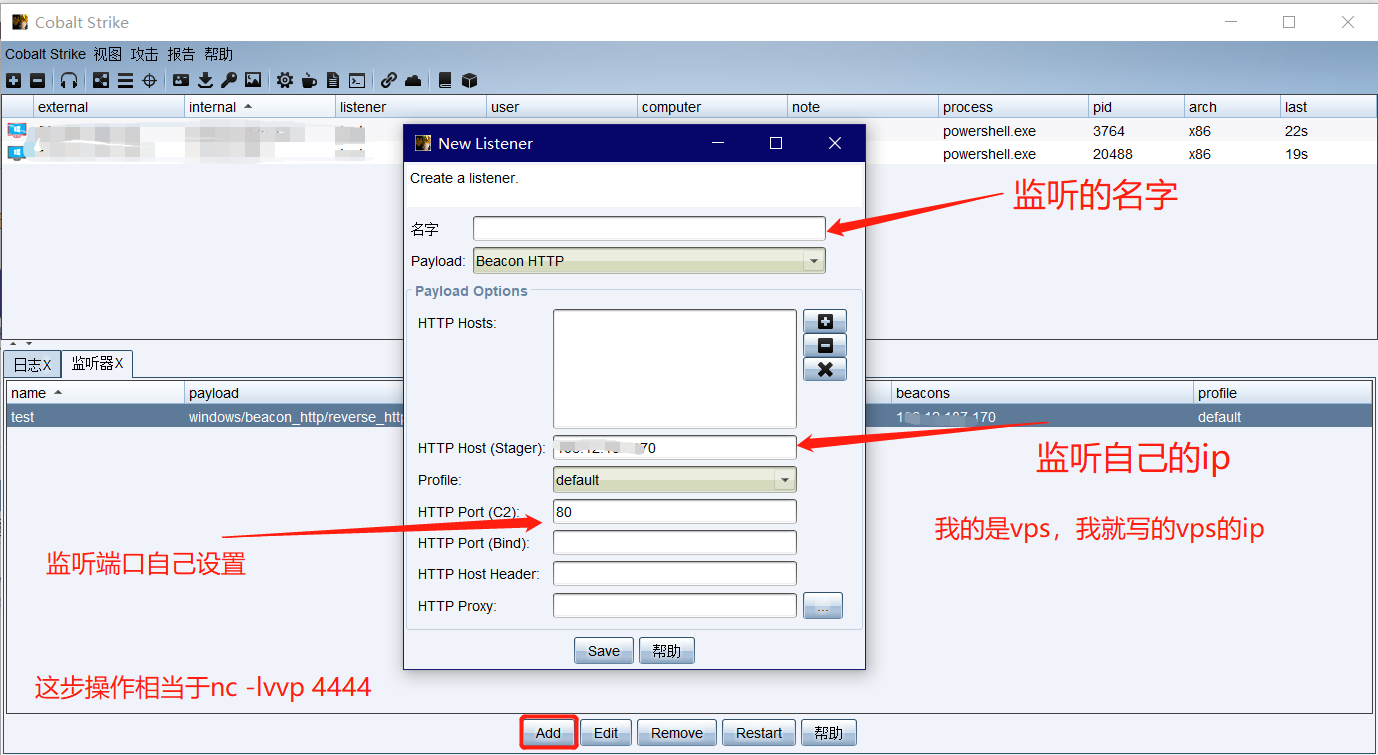1378x755 pixels.
Task: Click the cube about icon
Action: coord(469,80)
